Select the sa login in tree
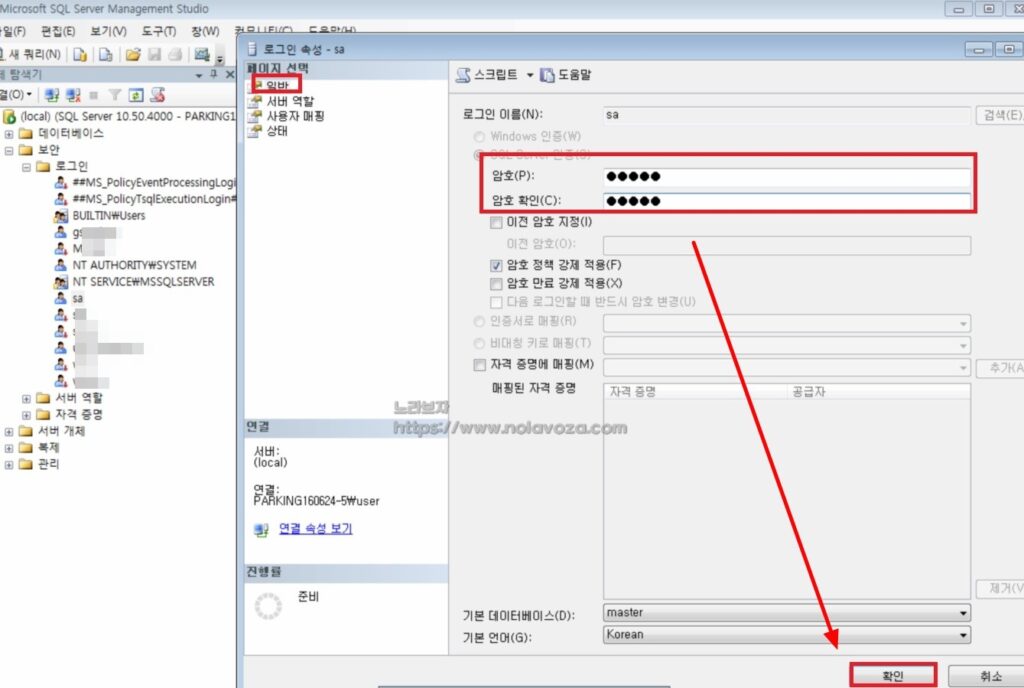The width and height of the screenshot is (1024, 688). (x=78, y=298)
